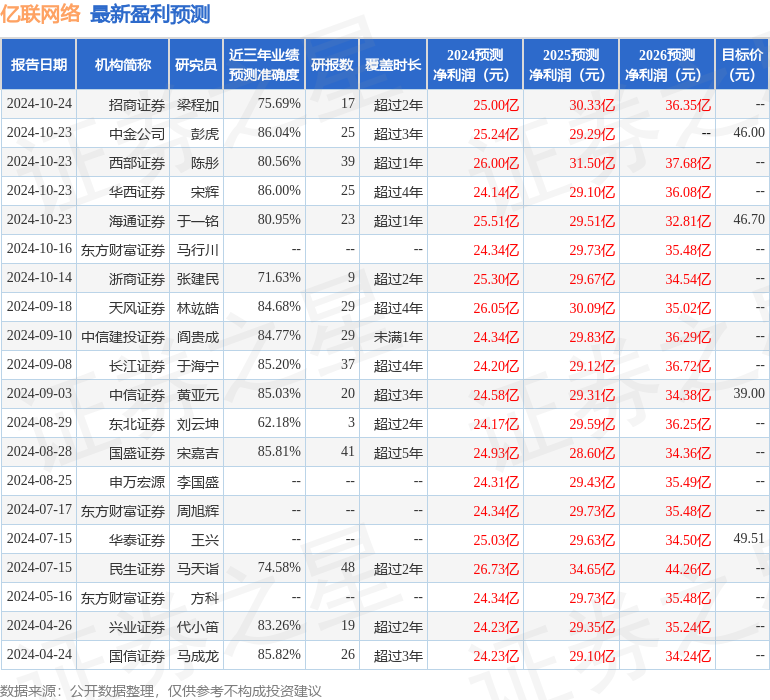Click researcher name 方科
Screen dimensions: 770x700
point(205,598)
